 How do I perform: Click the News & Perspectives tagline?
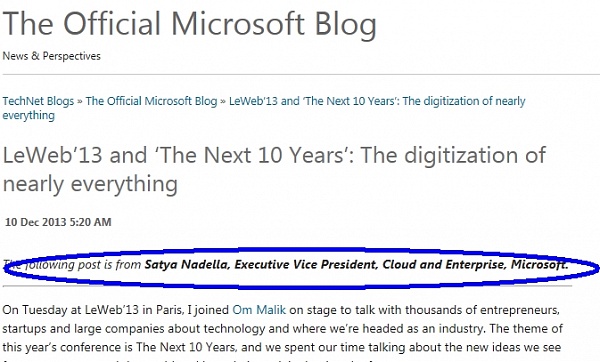51,56
